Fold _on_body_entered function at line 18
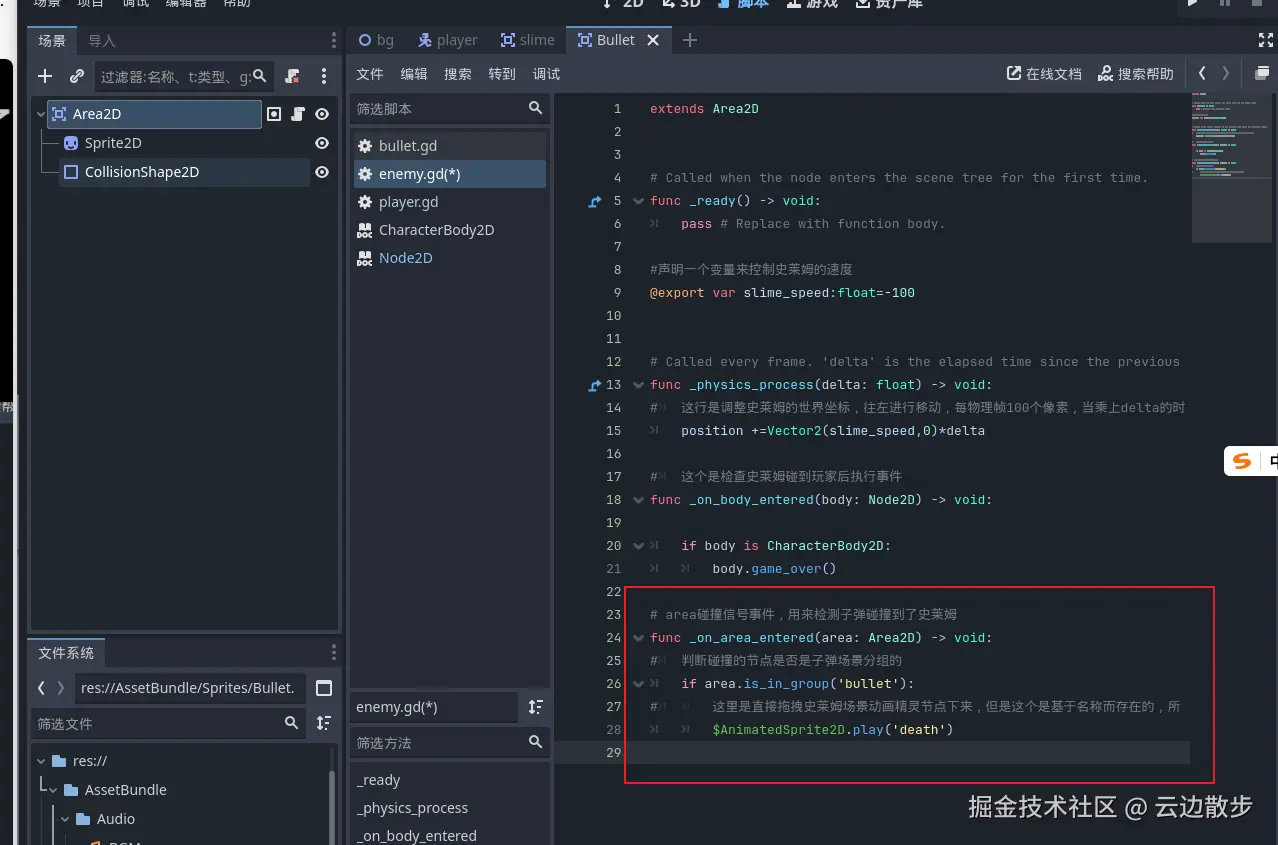This screenshot has height=845, width=1278. tap(638, 500)
